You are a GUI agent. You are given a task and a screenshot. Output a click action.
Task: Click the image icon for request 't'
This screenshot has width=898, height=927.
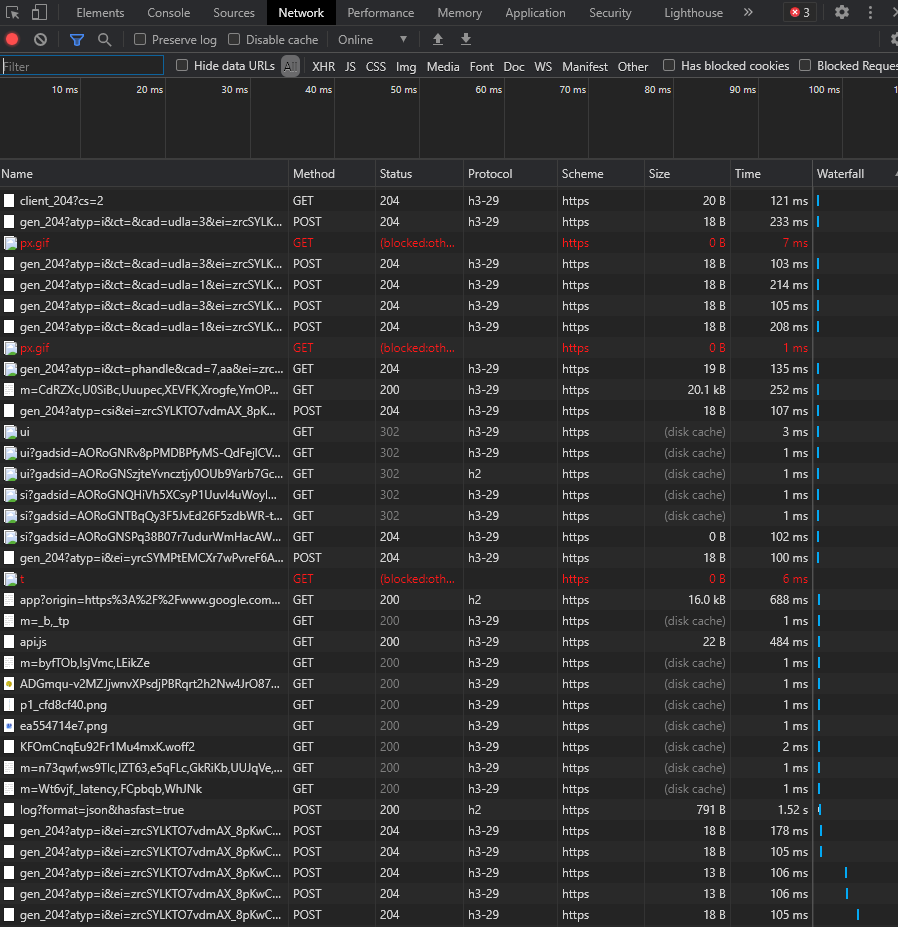click(x=9, y=579)
